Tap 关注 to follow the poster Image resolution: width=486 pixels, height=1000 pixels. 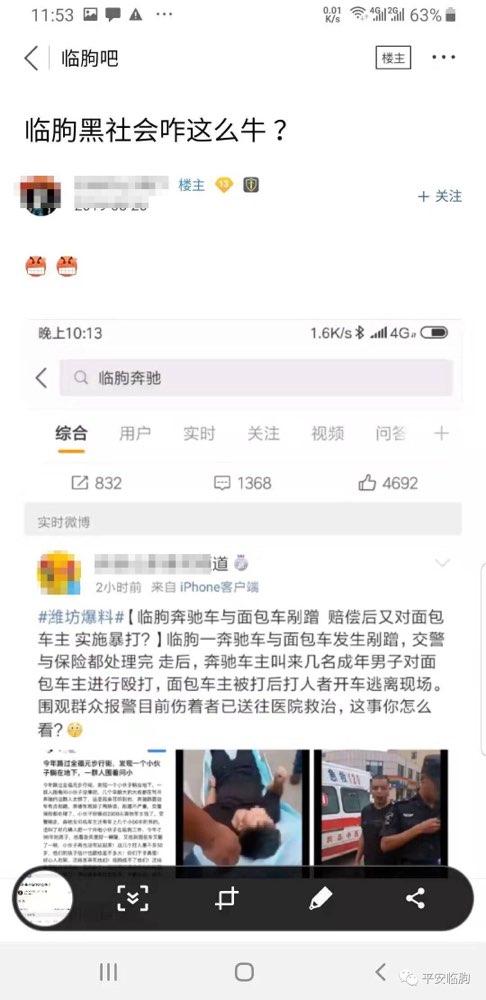(x=440, y=196)
